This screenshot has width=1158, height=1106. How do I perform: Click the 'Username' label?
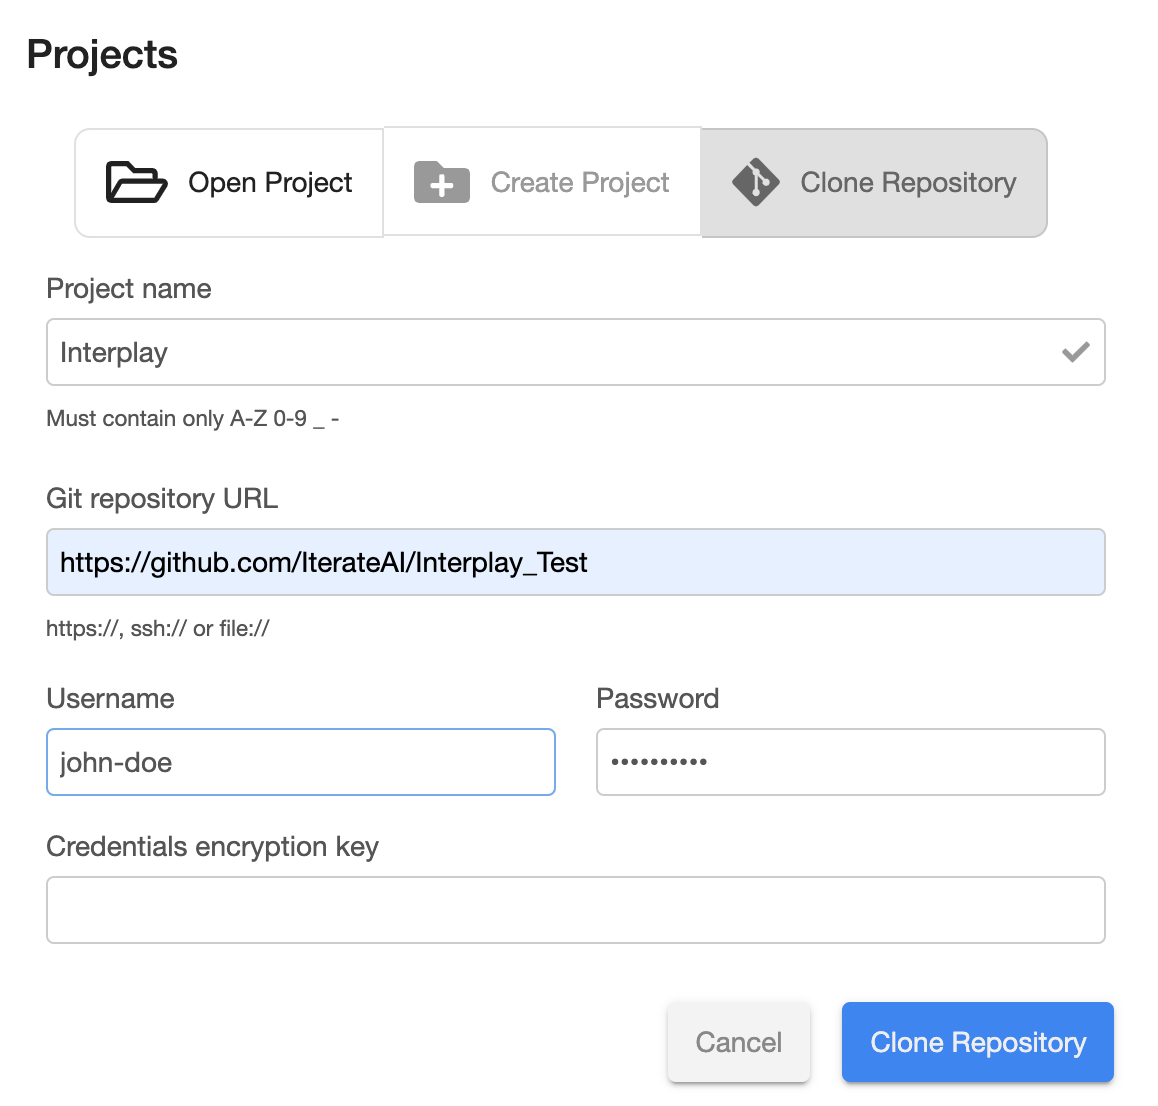[x=110, y=698]
